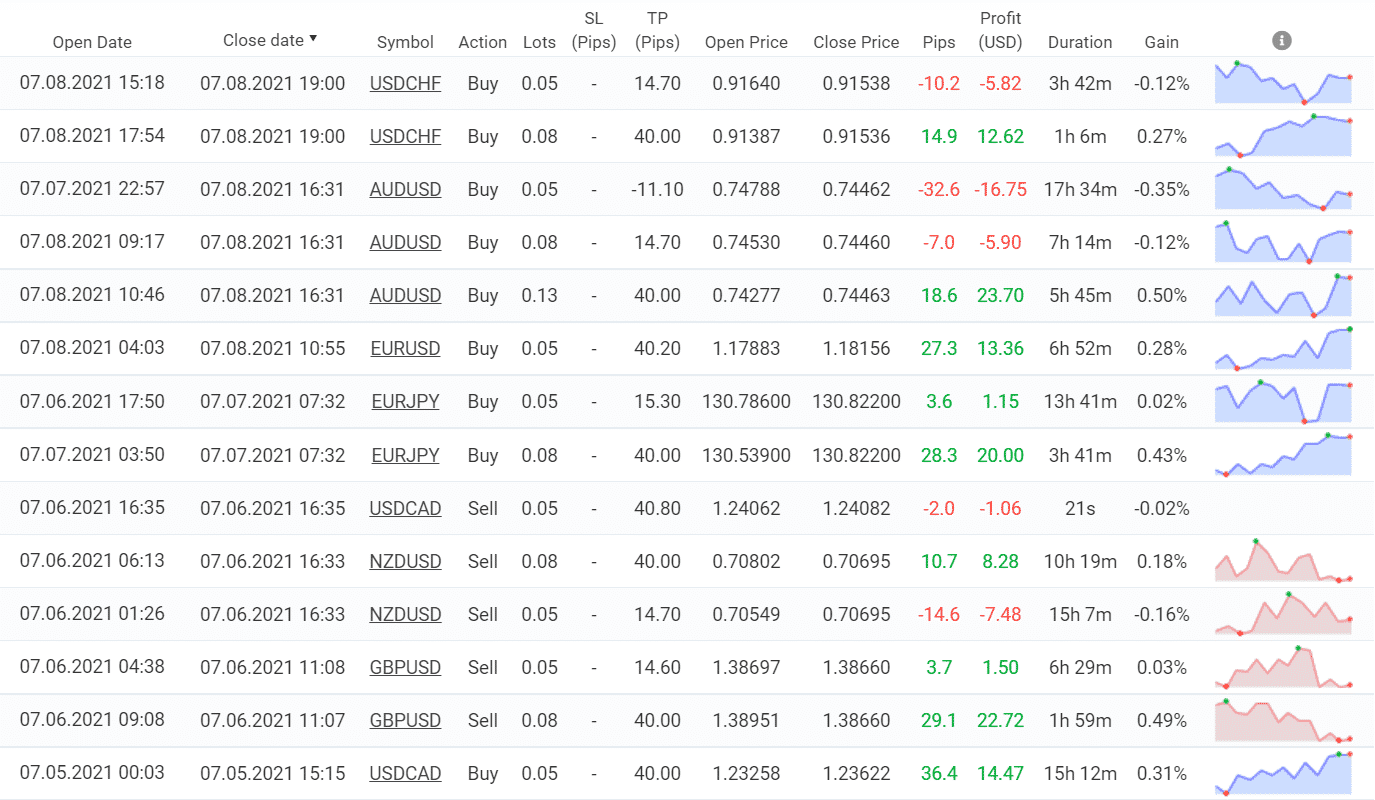Select duration 21s cell
This screenshot has height=800, width=1375.
click(x=1080, y=508)
